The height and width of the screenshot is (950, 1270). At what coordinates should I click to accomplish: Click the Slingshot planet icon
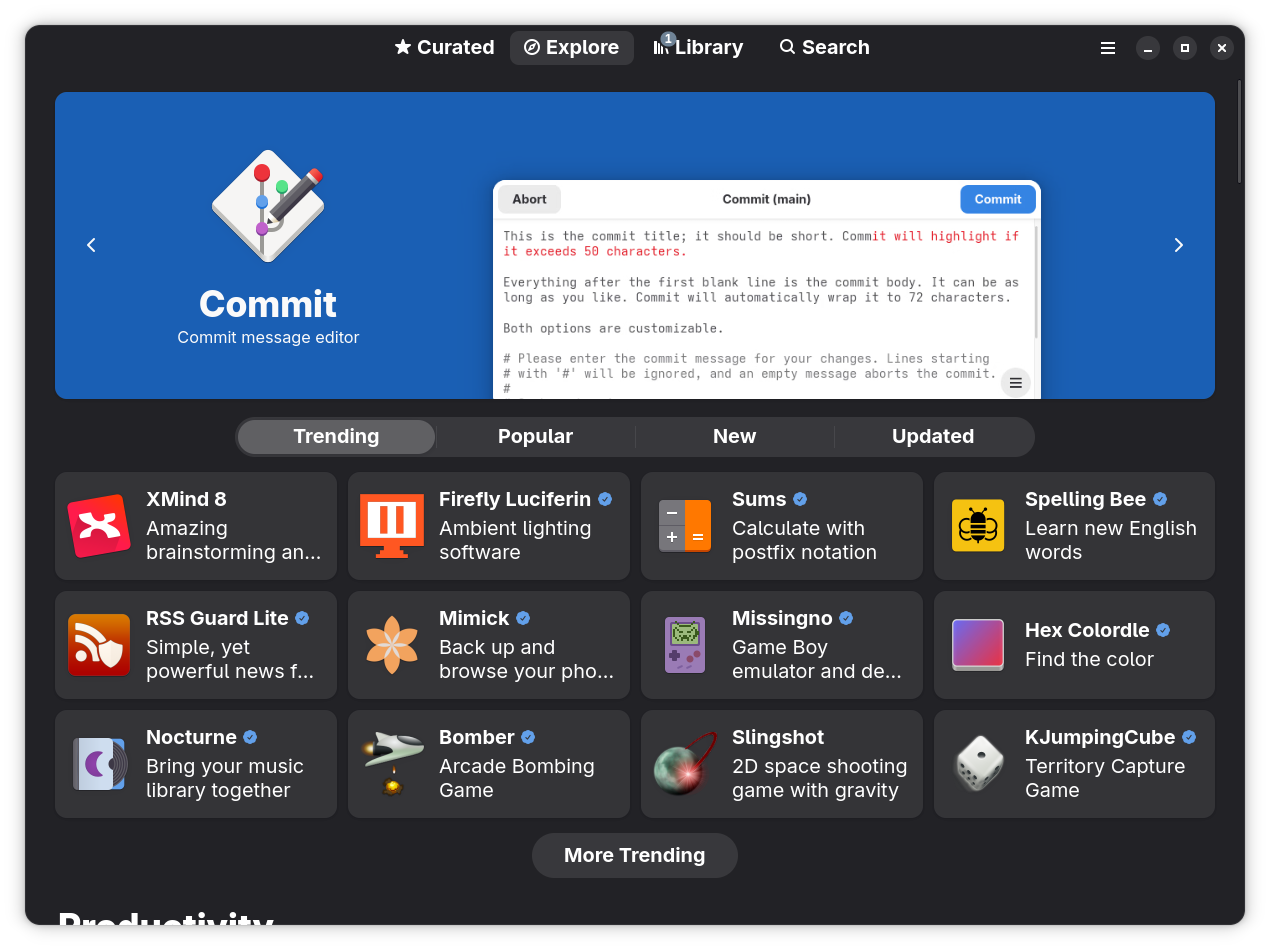tap(685, 764)
